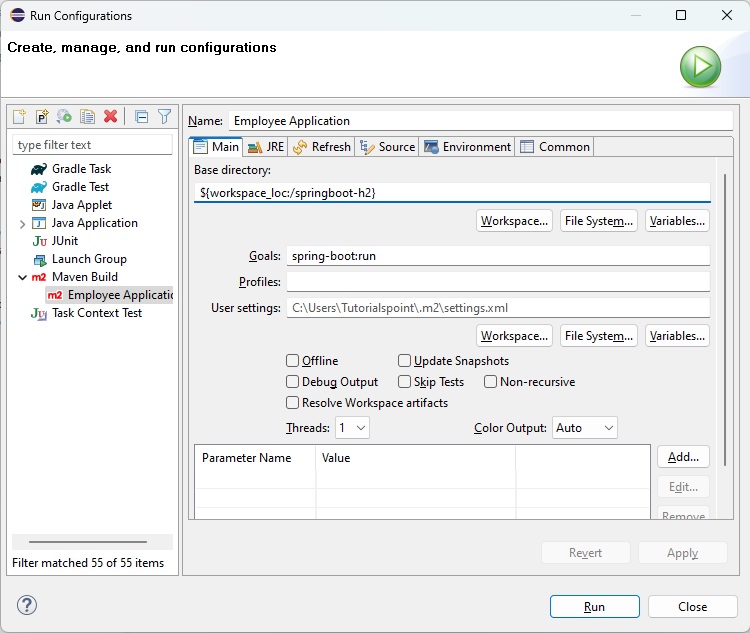Check Resolve Workspace artifacts
750x633 pixels.
293,403
